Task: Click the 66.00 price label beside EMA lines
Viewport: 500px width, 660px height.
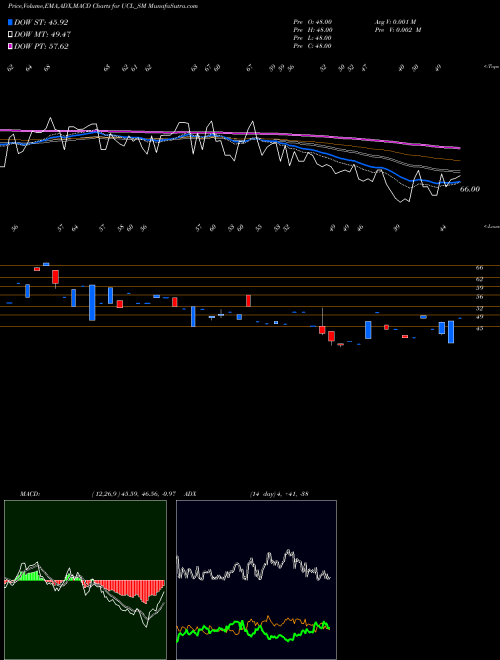Action: [x=470, y=189]
